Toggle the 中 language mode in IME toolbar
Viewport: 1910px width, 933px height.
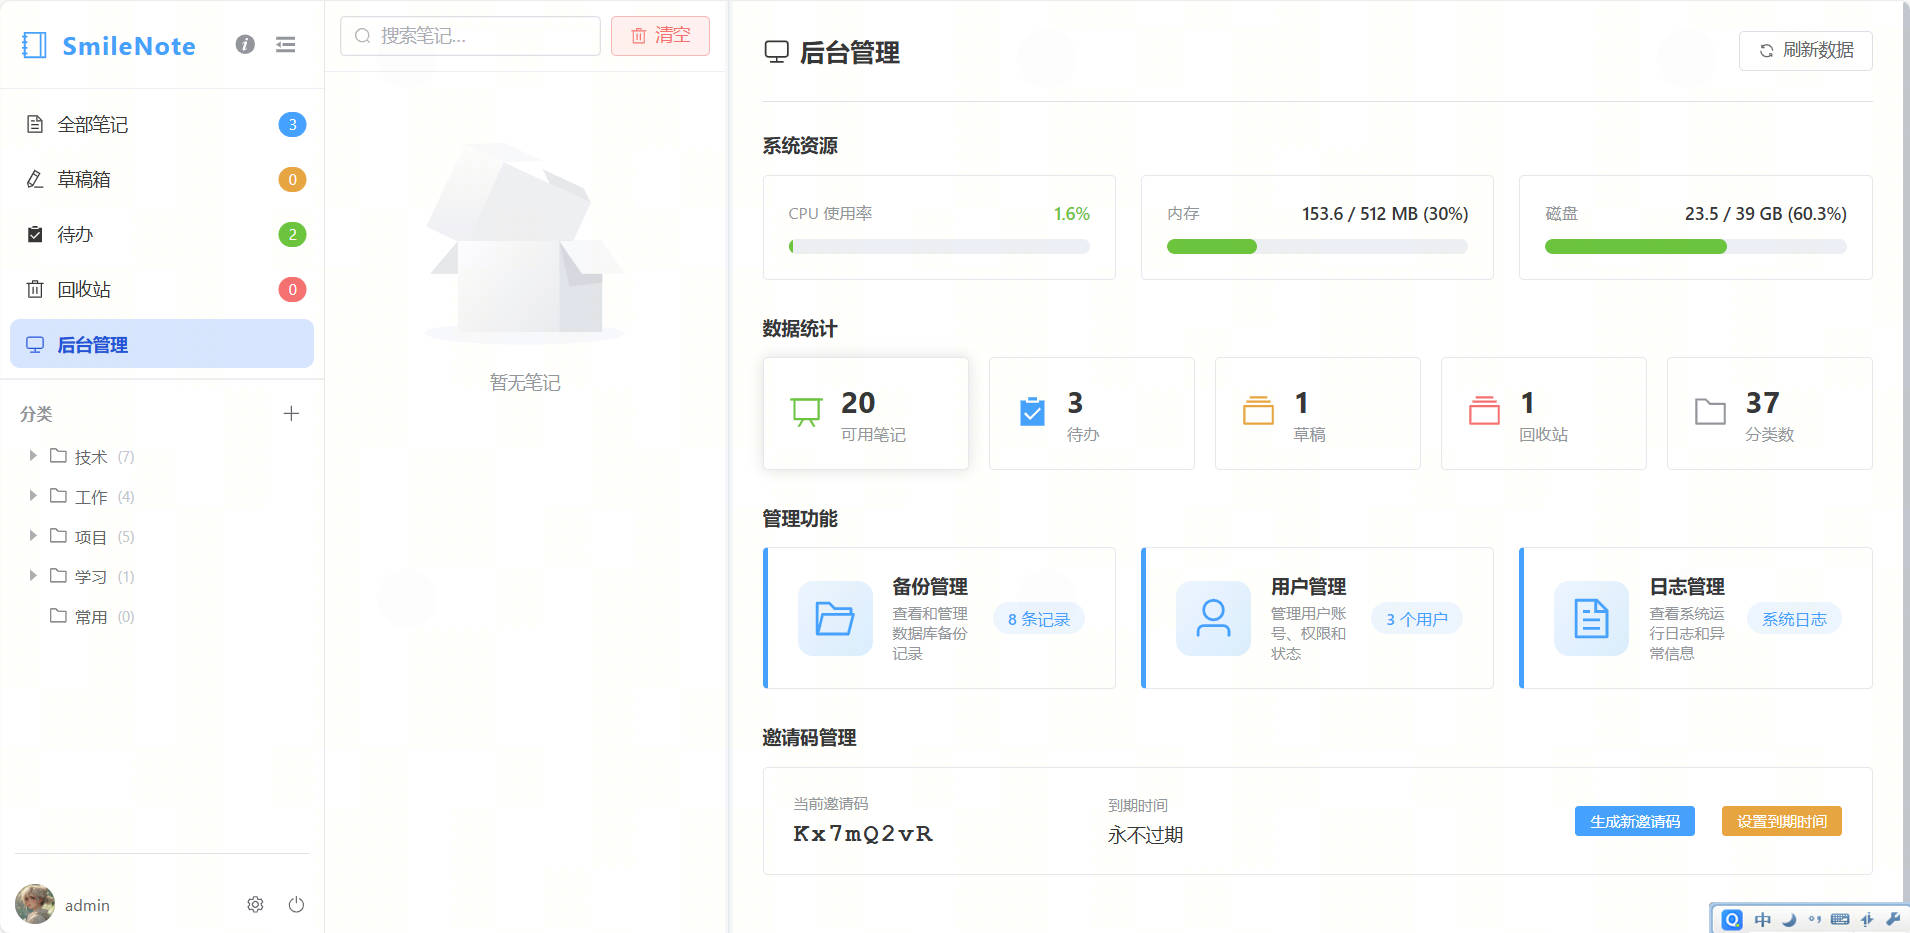[1762, 919]
